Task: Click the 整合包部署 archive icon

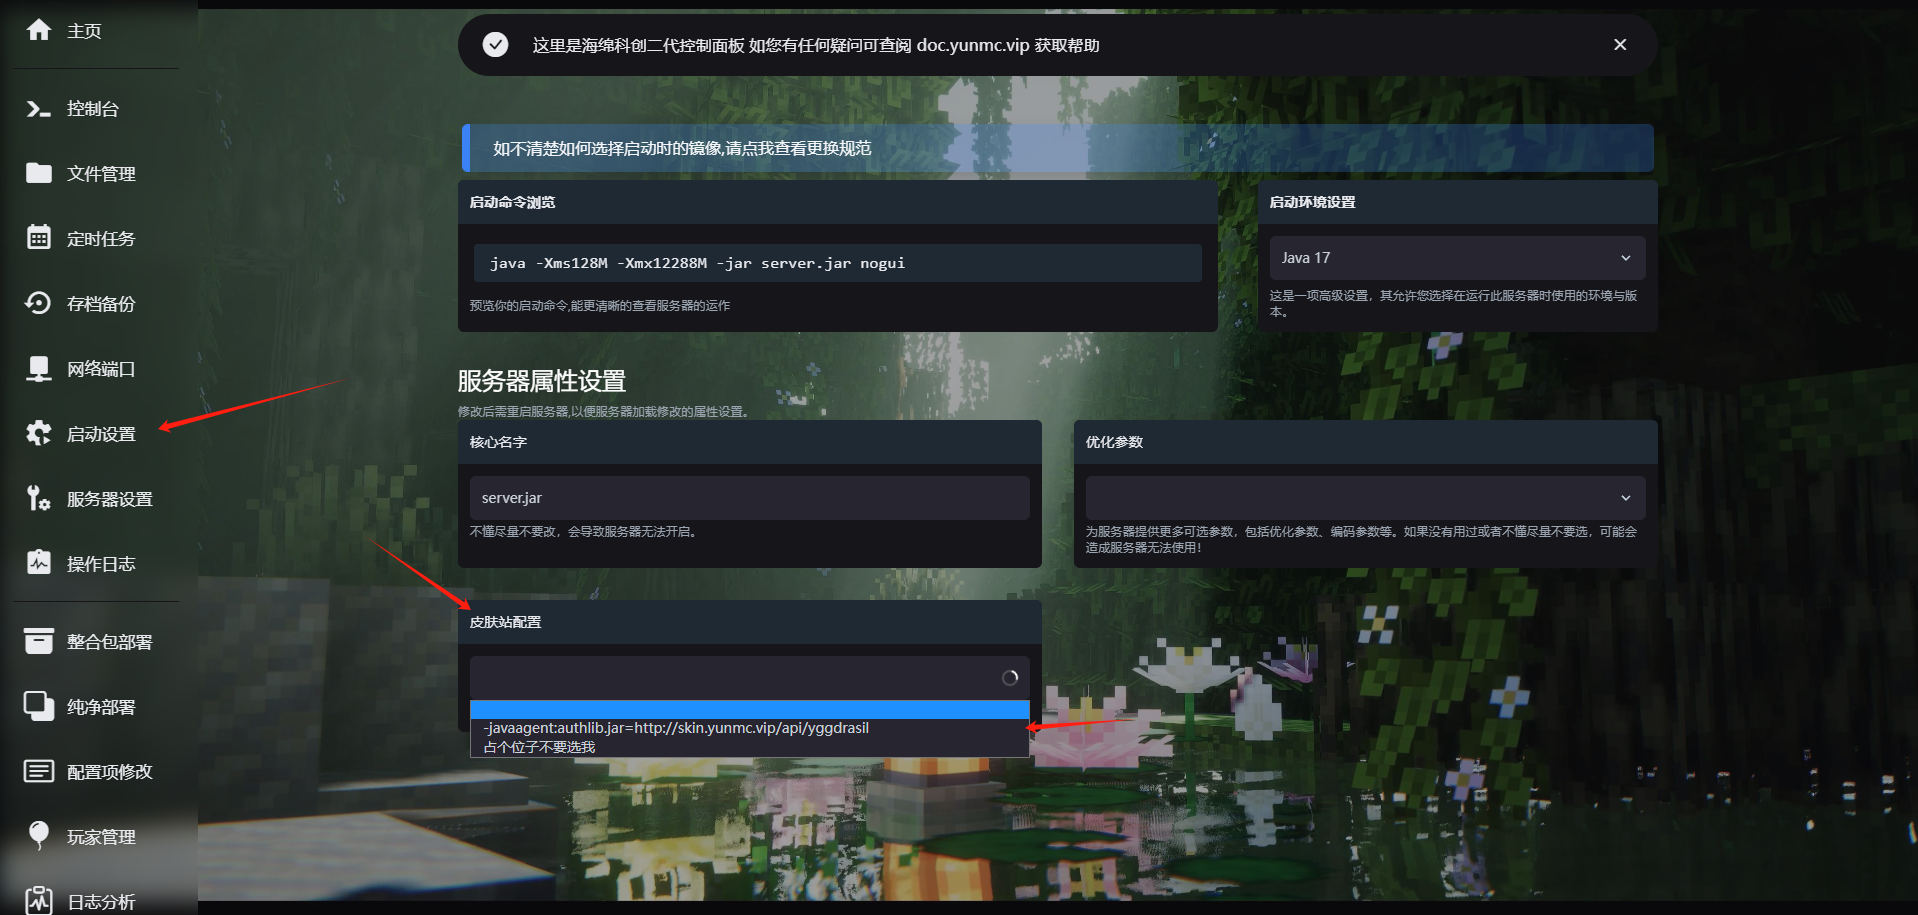Action: point(39,641)
